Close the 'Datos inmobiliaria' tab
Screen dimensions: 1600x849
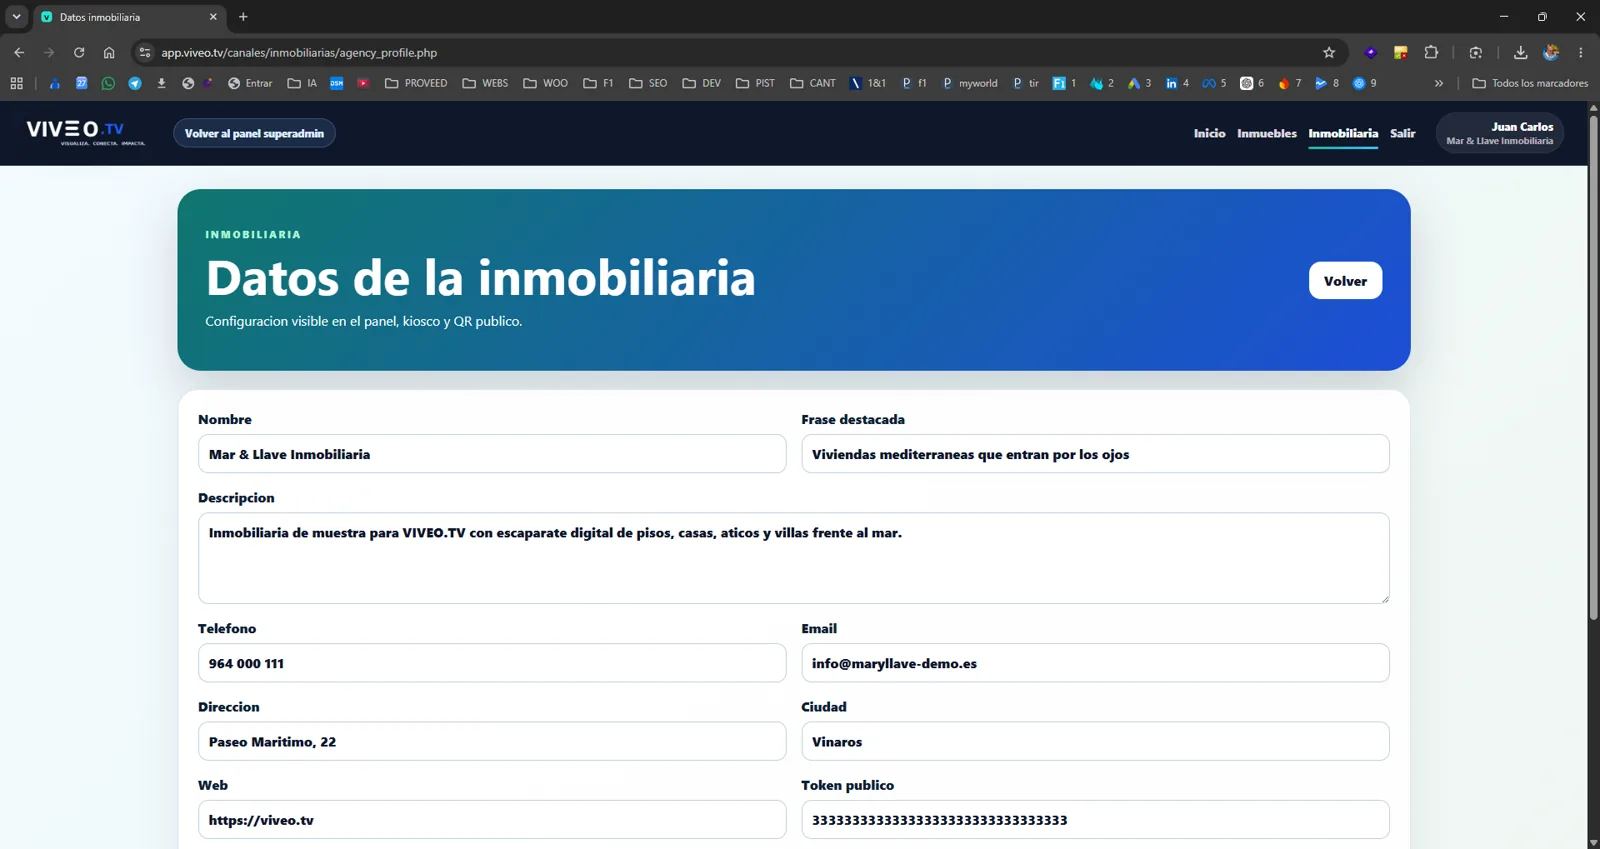tap(213, 17)
